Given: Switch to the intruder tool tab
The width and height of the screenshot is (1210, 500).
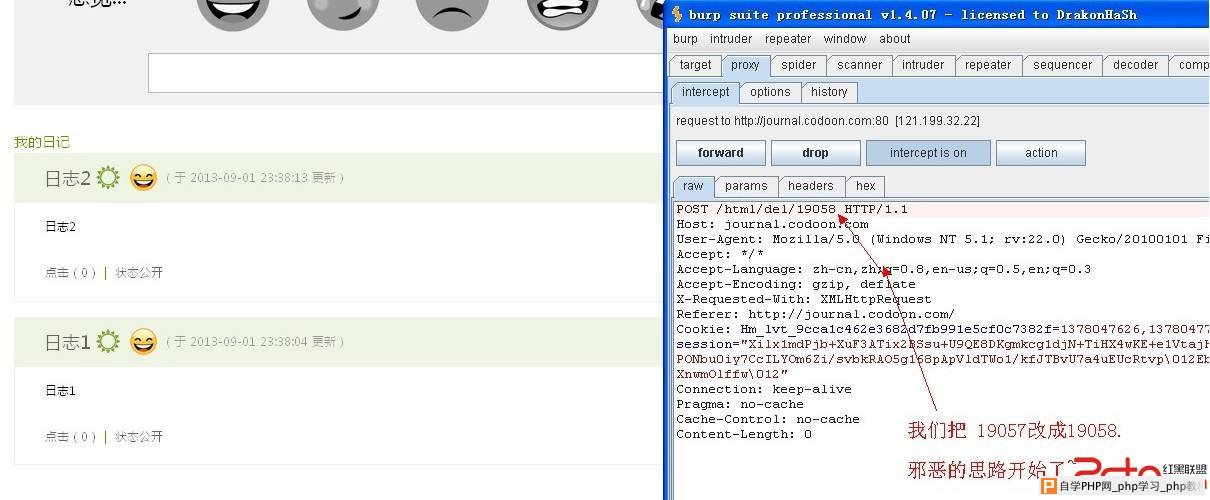Looking at the screenshot, I should 923,65.
